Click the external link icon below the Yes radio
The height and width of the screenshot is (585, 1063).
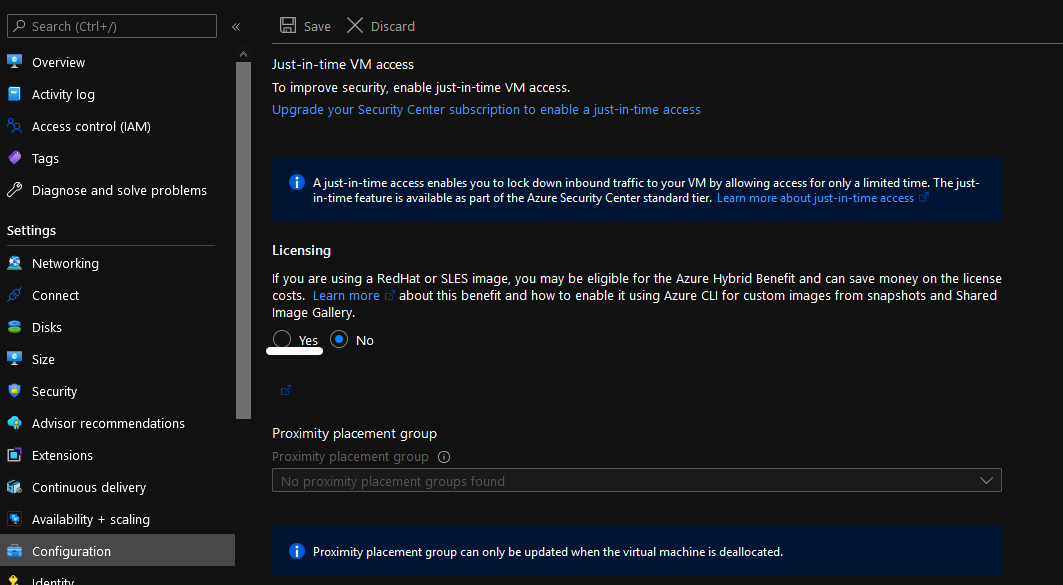click(x=285, y=390)
